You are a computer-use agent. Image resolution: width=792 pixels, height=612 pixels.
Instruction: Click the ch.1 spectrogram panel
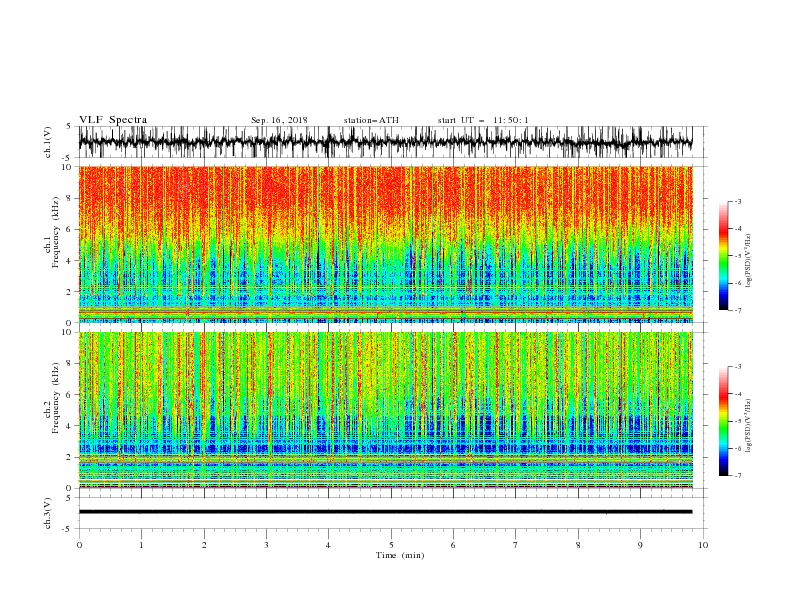pyautogui.click(x=385, y=244)
